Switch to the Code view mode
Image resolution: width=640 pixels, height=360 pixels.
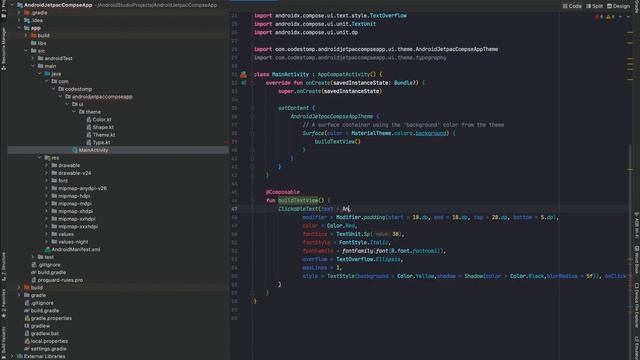pyautogui.click(x=572, y=6)
